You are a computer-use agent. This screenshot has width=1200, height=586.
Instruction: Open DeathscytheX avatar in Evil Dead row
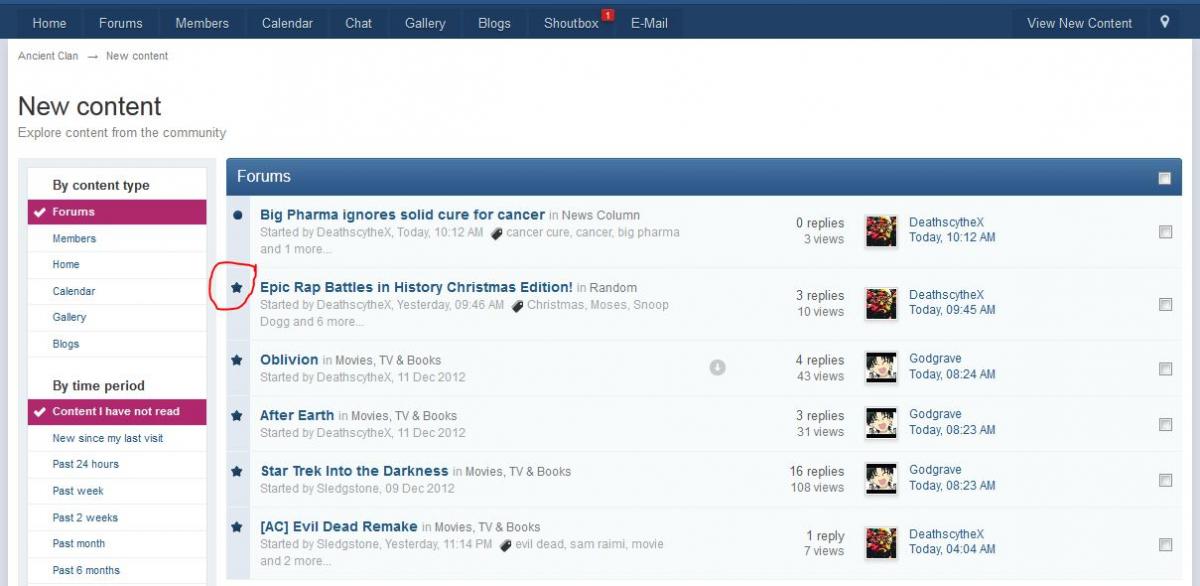point(881,543)
